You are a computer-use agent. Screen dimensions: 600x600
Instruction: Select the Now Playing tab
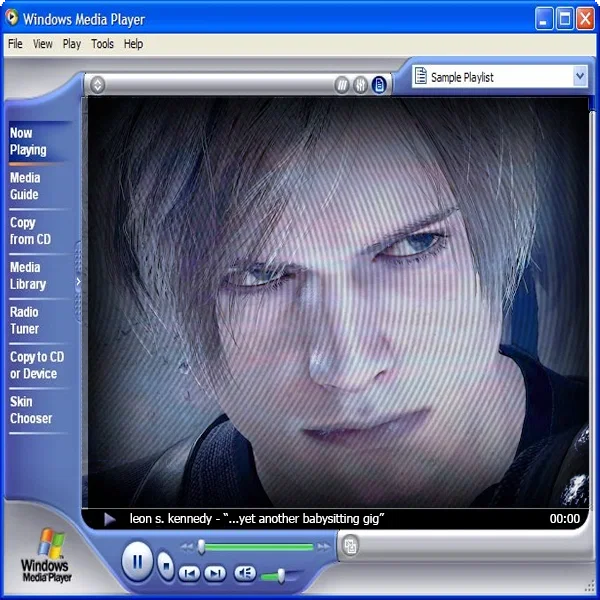(x=38, y=142)
